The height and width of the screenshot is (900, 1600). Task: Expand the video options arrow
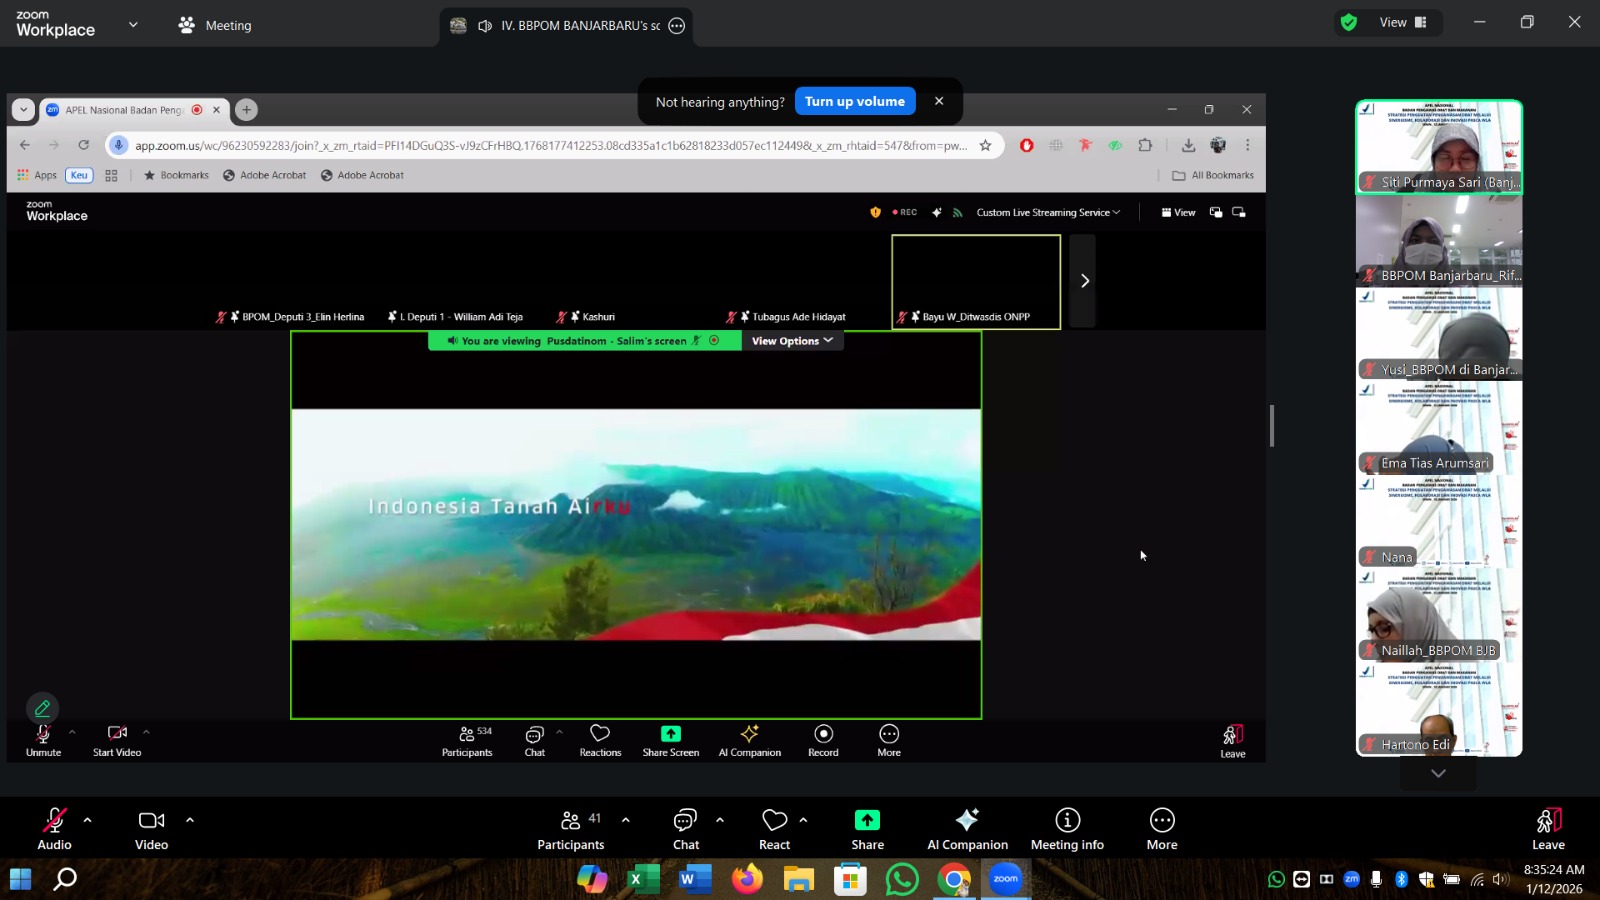tap(190, 820)
